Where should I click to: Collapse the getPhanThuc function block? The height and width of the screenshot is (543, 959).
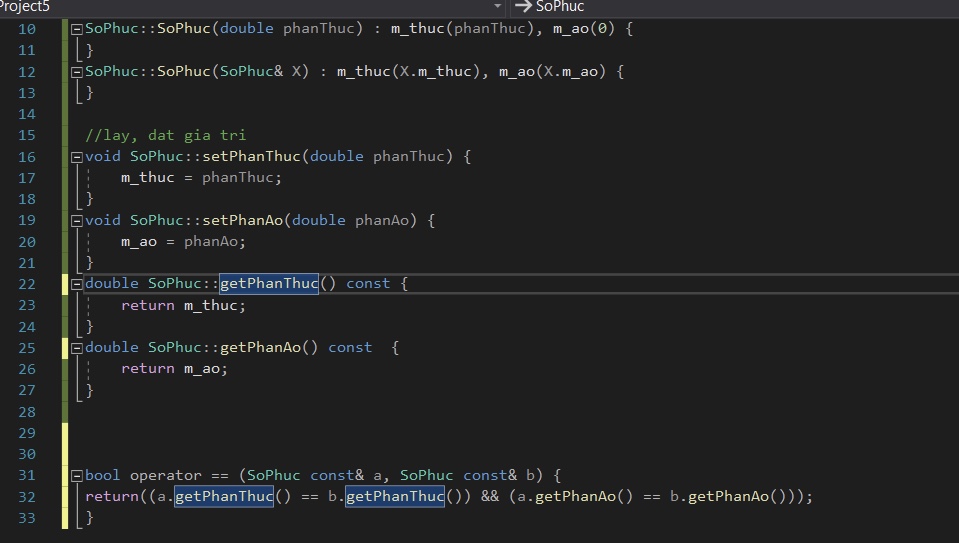[77, 284]
